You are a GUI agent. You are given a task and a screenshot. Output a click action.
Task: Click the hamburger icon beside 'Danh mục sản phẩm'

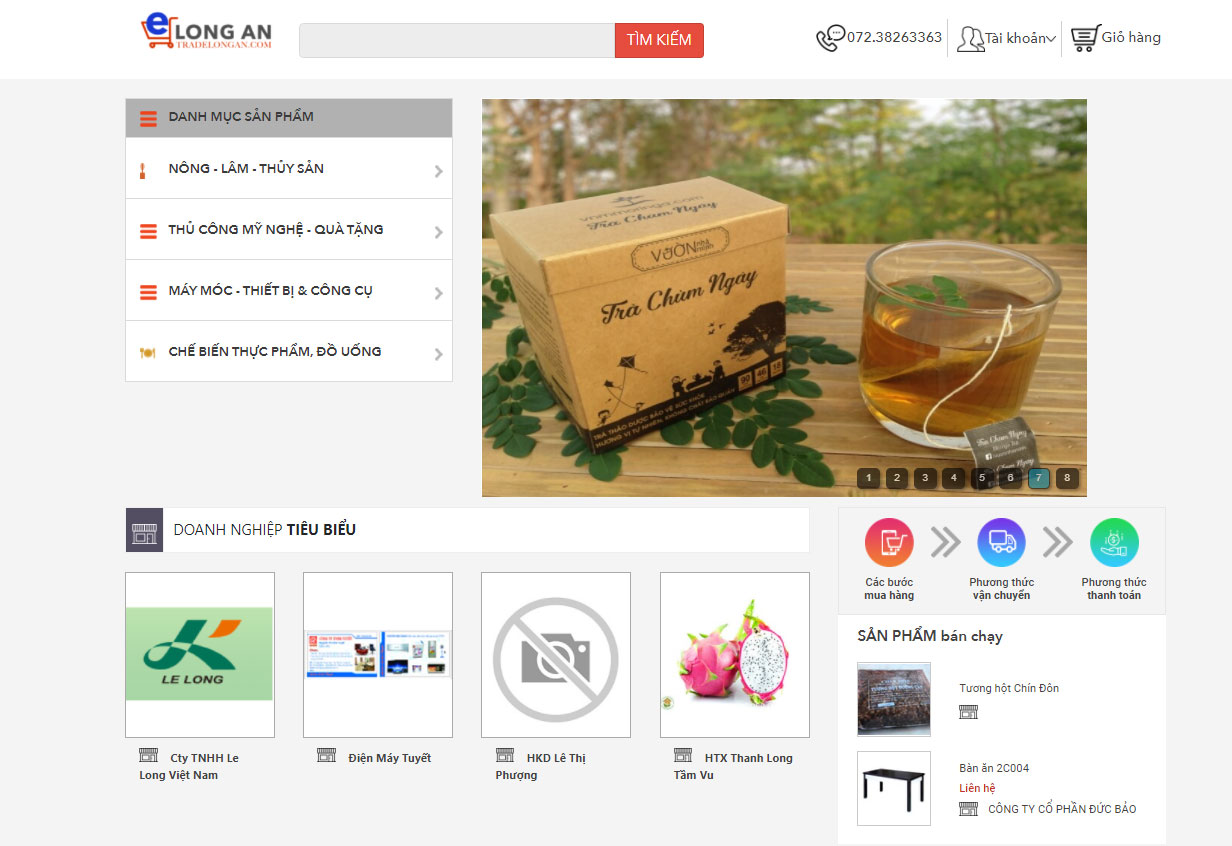[148, 118]
